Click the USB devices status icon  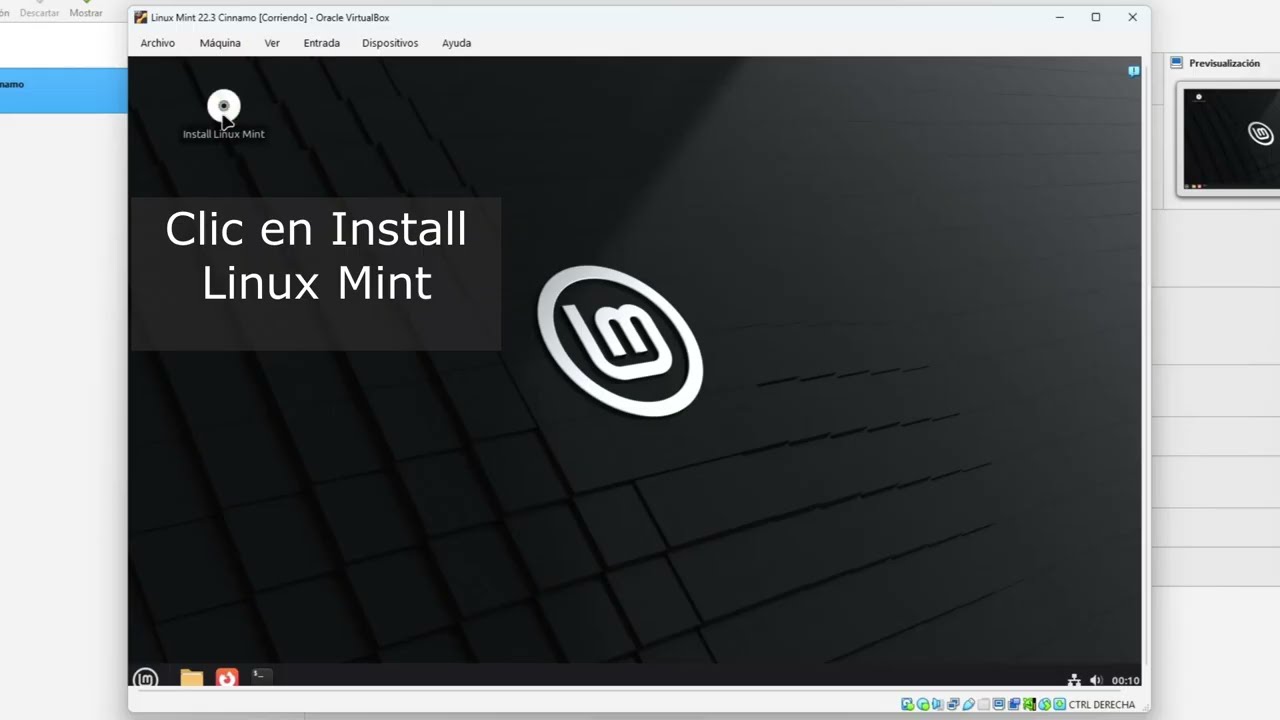(968, 705)
